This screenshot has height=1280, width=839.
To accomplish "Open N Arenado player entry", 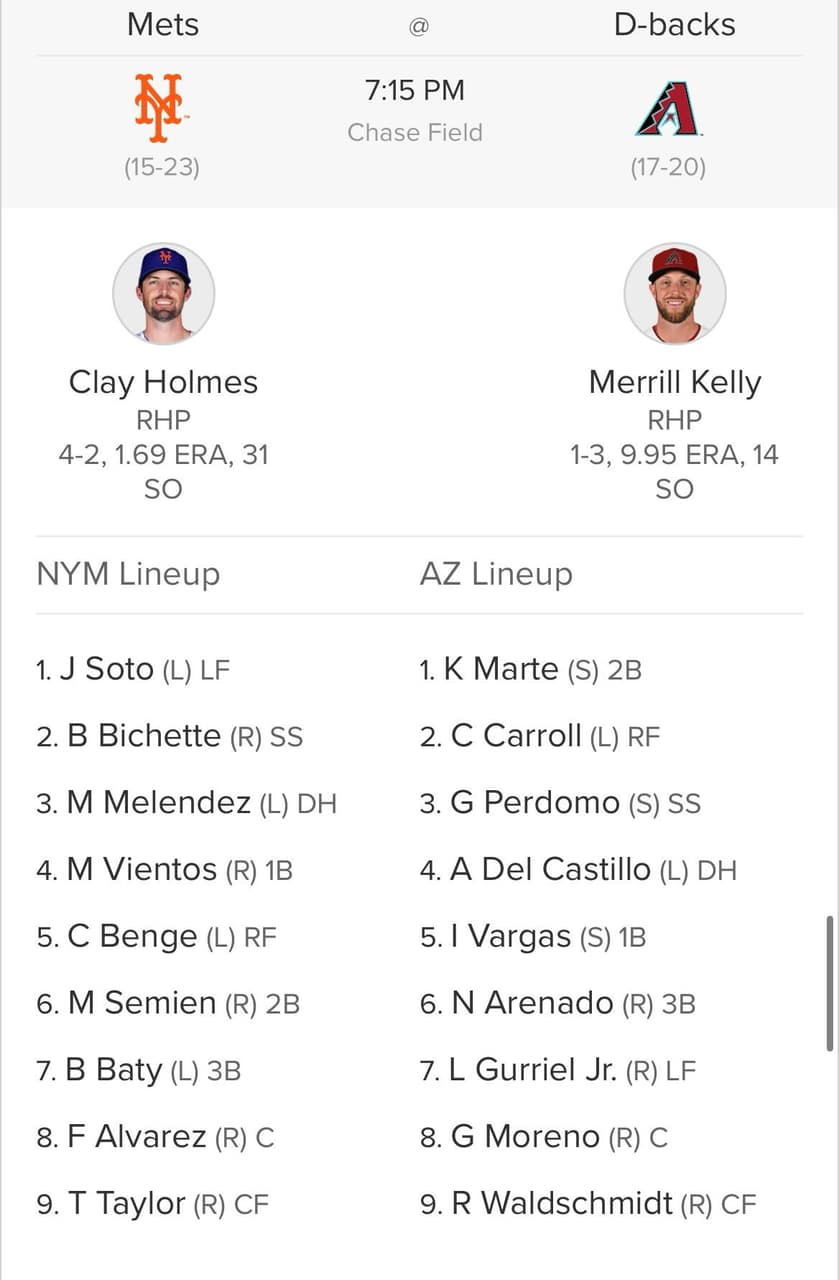I will [557, 1003].
